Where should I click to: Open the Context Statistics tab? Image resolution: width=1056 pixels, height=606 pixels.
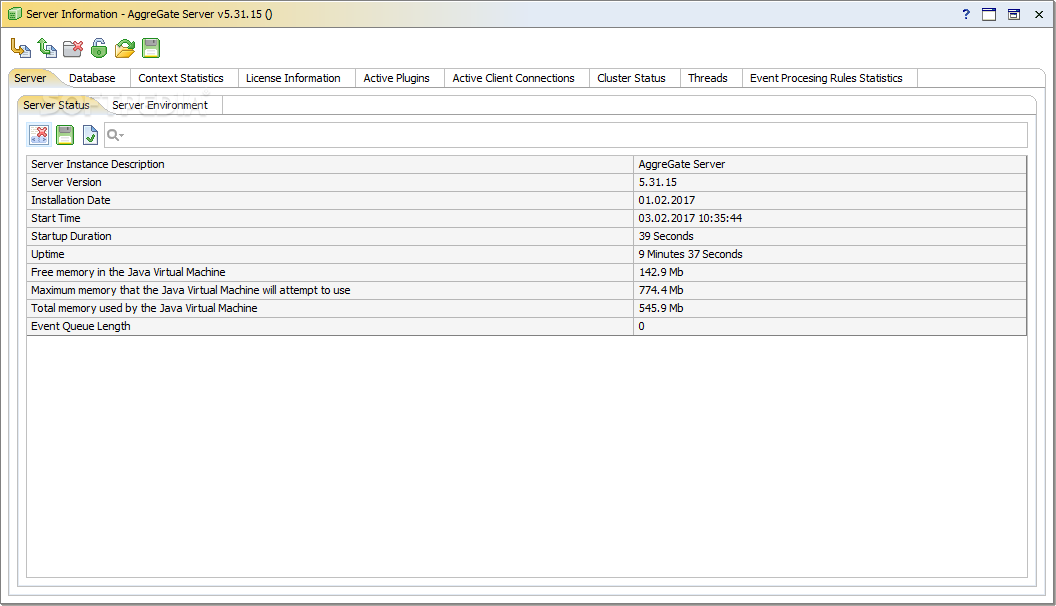point(180,78)
